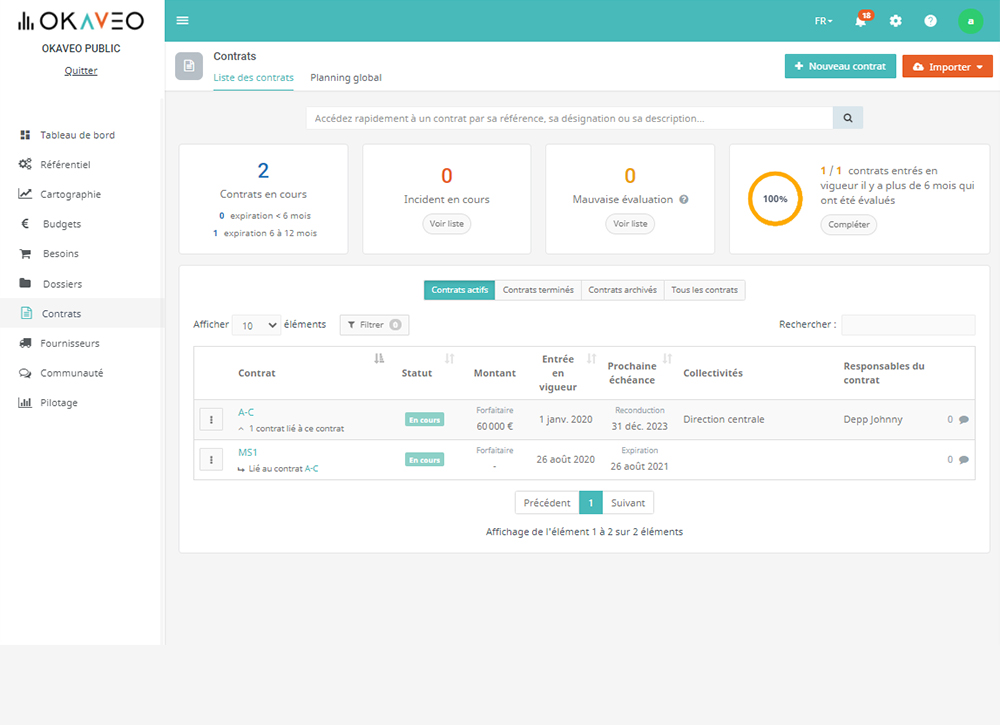
Task: Click the 26 août 2021 expiration date
Action: [x=639, y=467]
